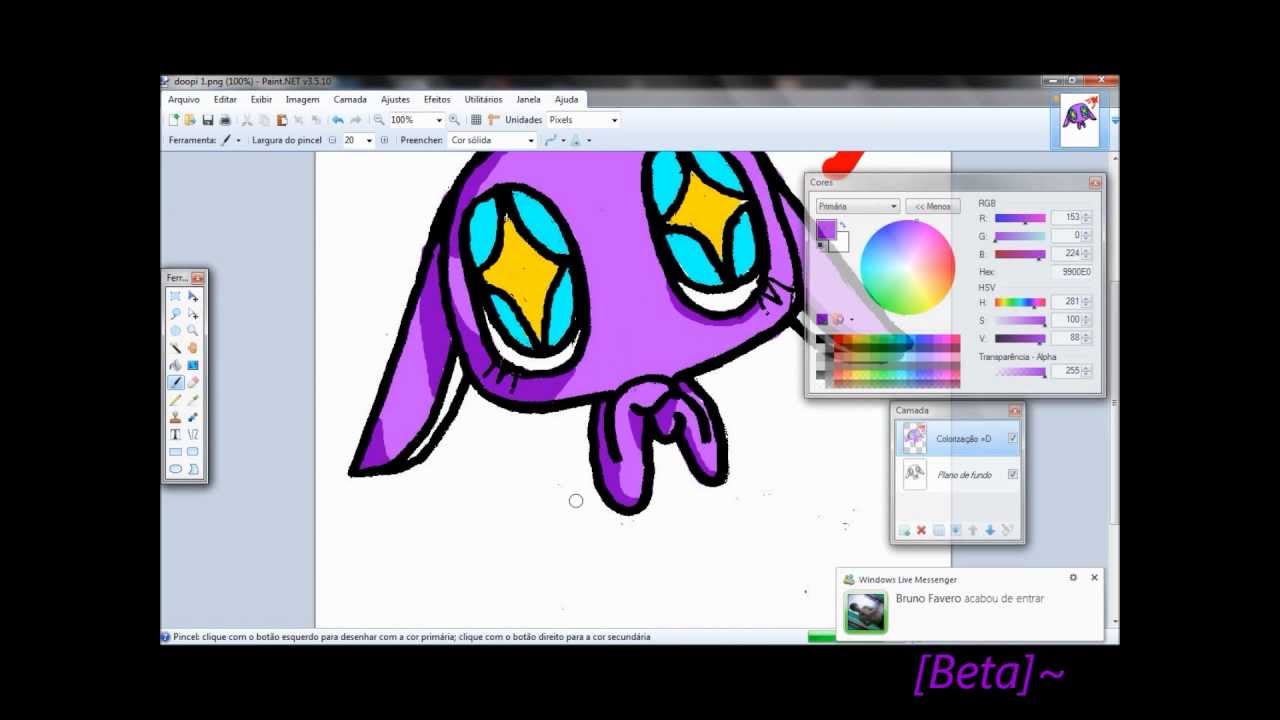
Task: Click the add new layer button
Action: click(x=904, y=530)
